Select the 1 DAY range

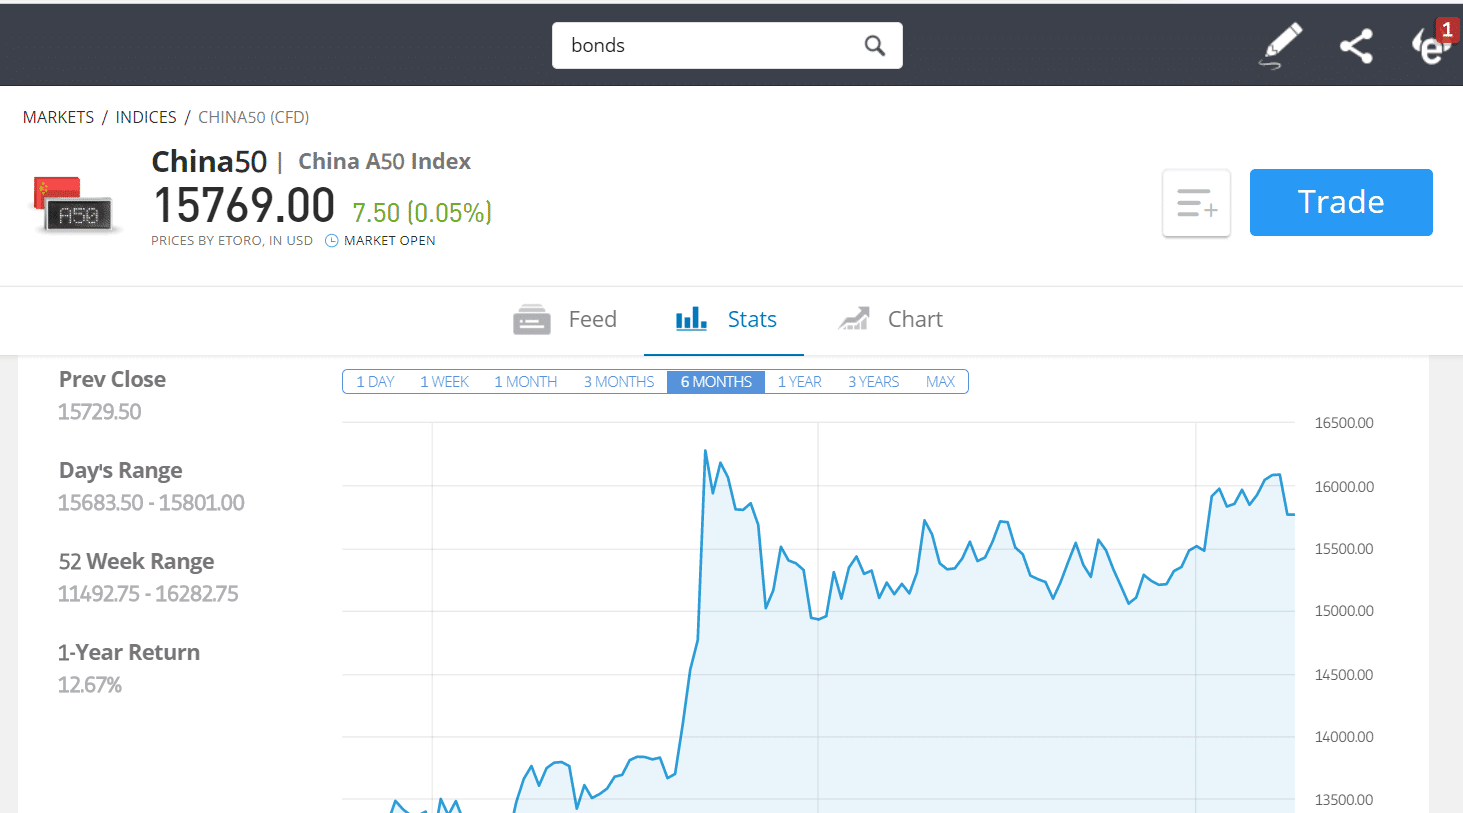click(x=375, y=382)
